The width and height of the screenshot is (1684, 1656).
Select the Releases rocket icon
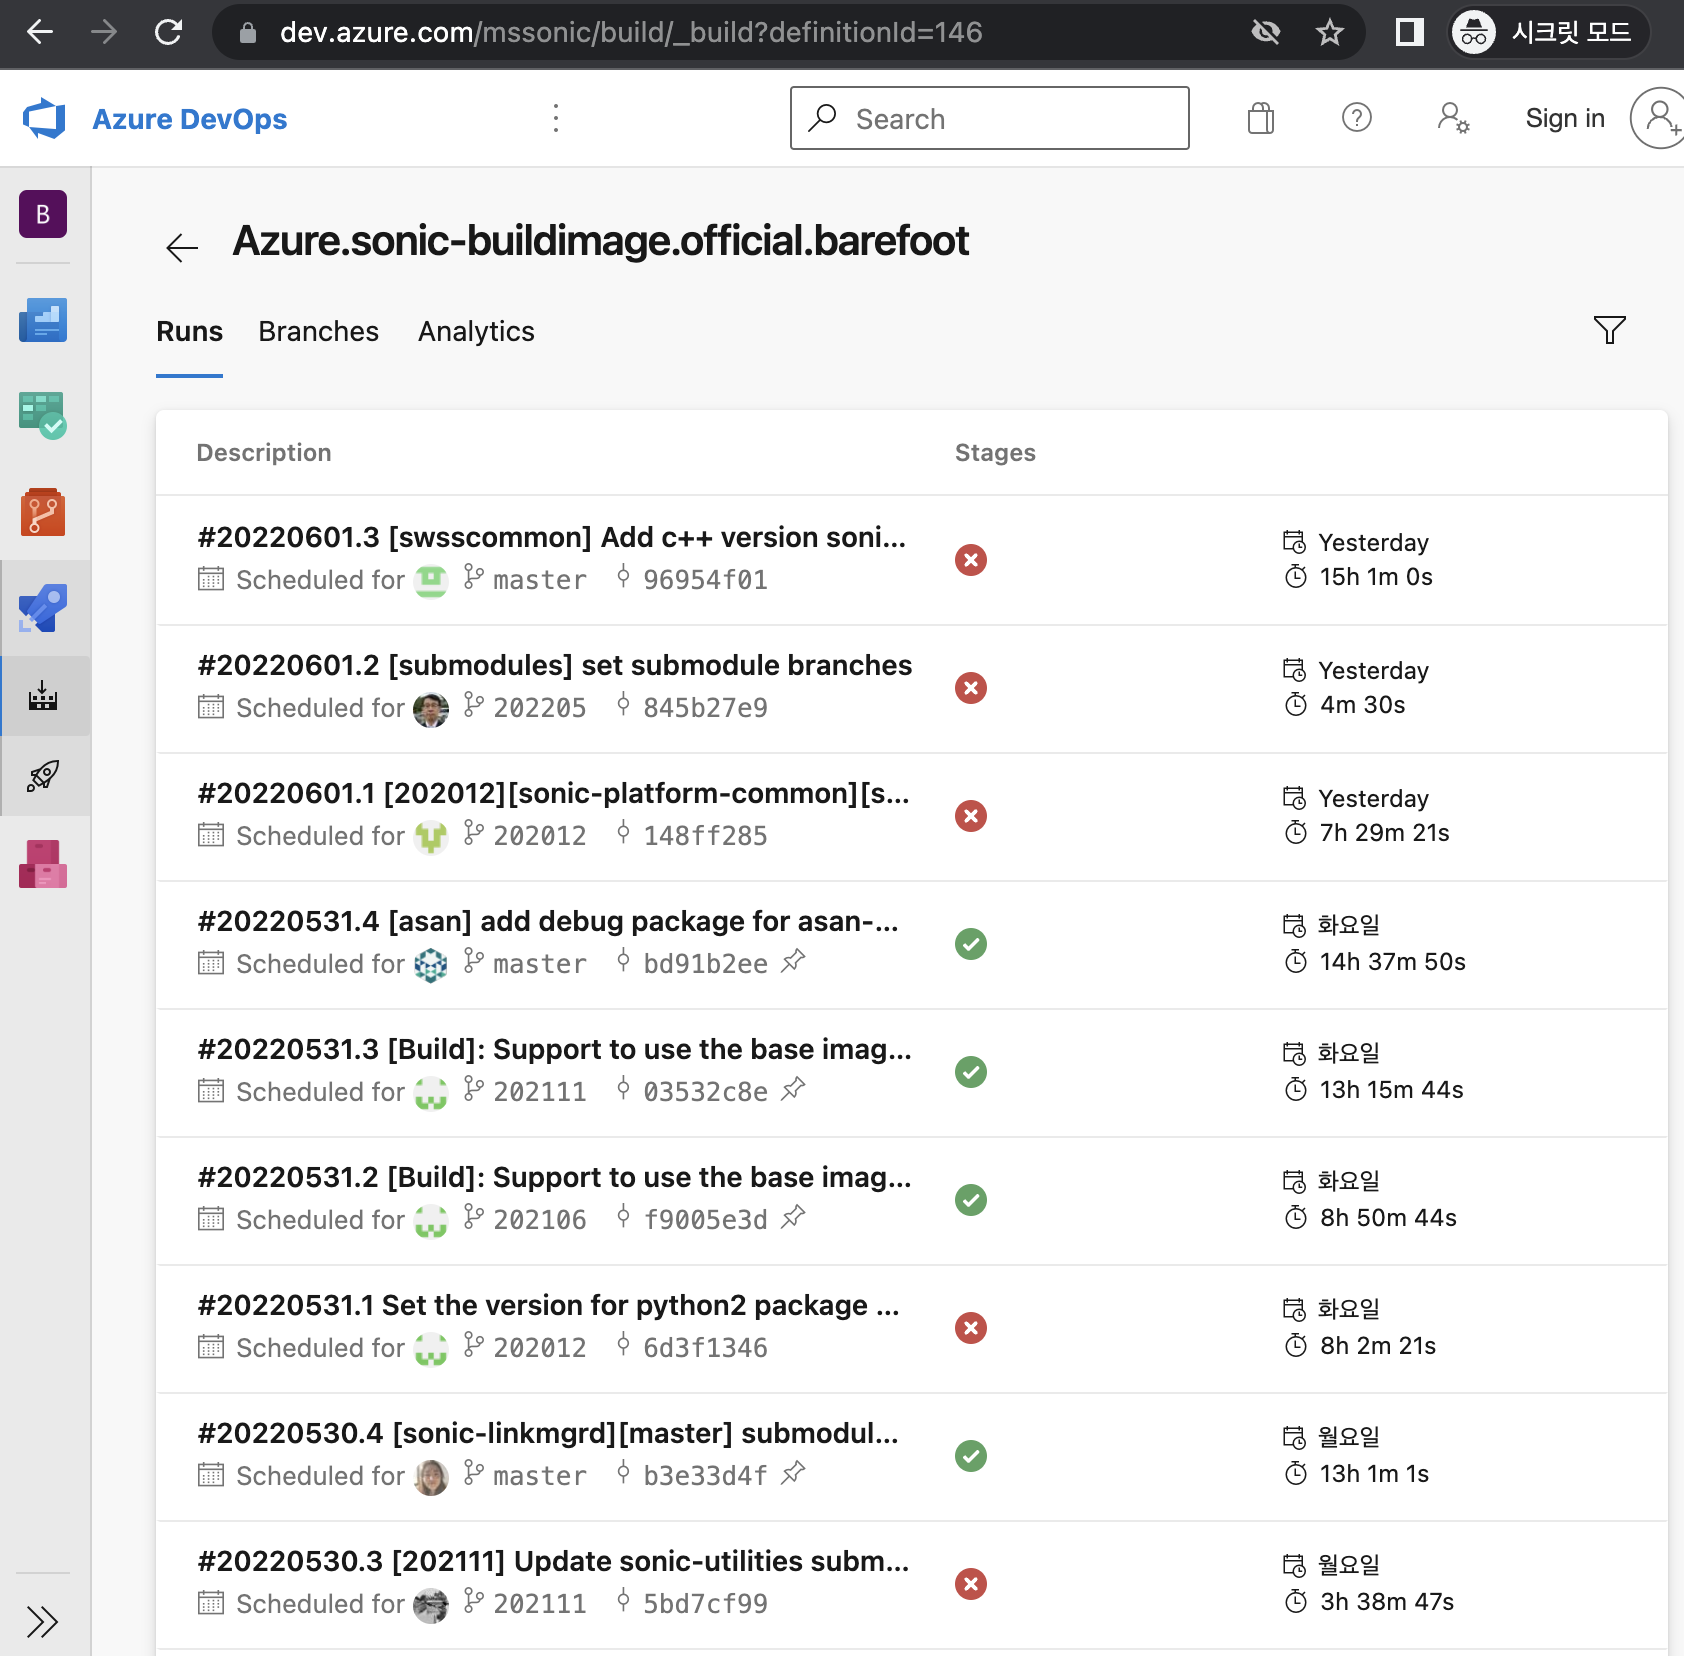pos(43,776)
